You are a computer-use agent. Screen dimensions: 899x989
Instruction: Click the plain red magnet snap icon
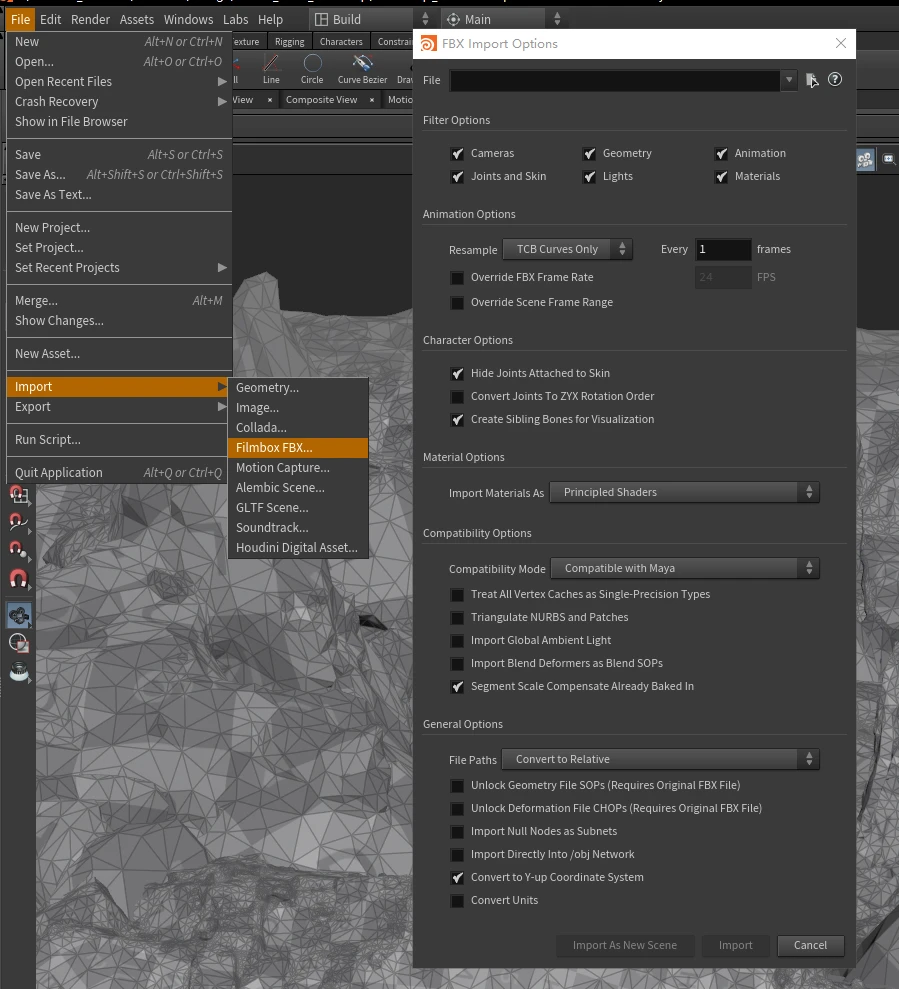coord(18,578)
